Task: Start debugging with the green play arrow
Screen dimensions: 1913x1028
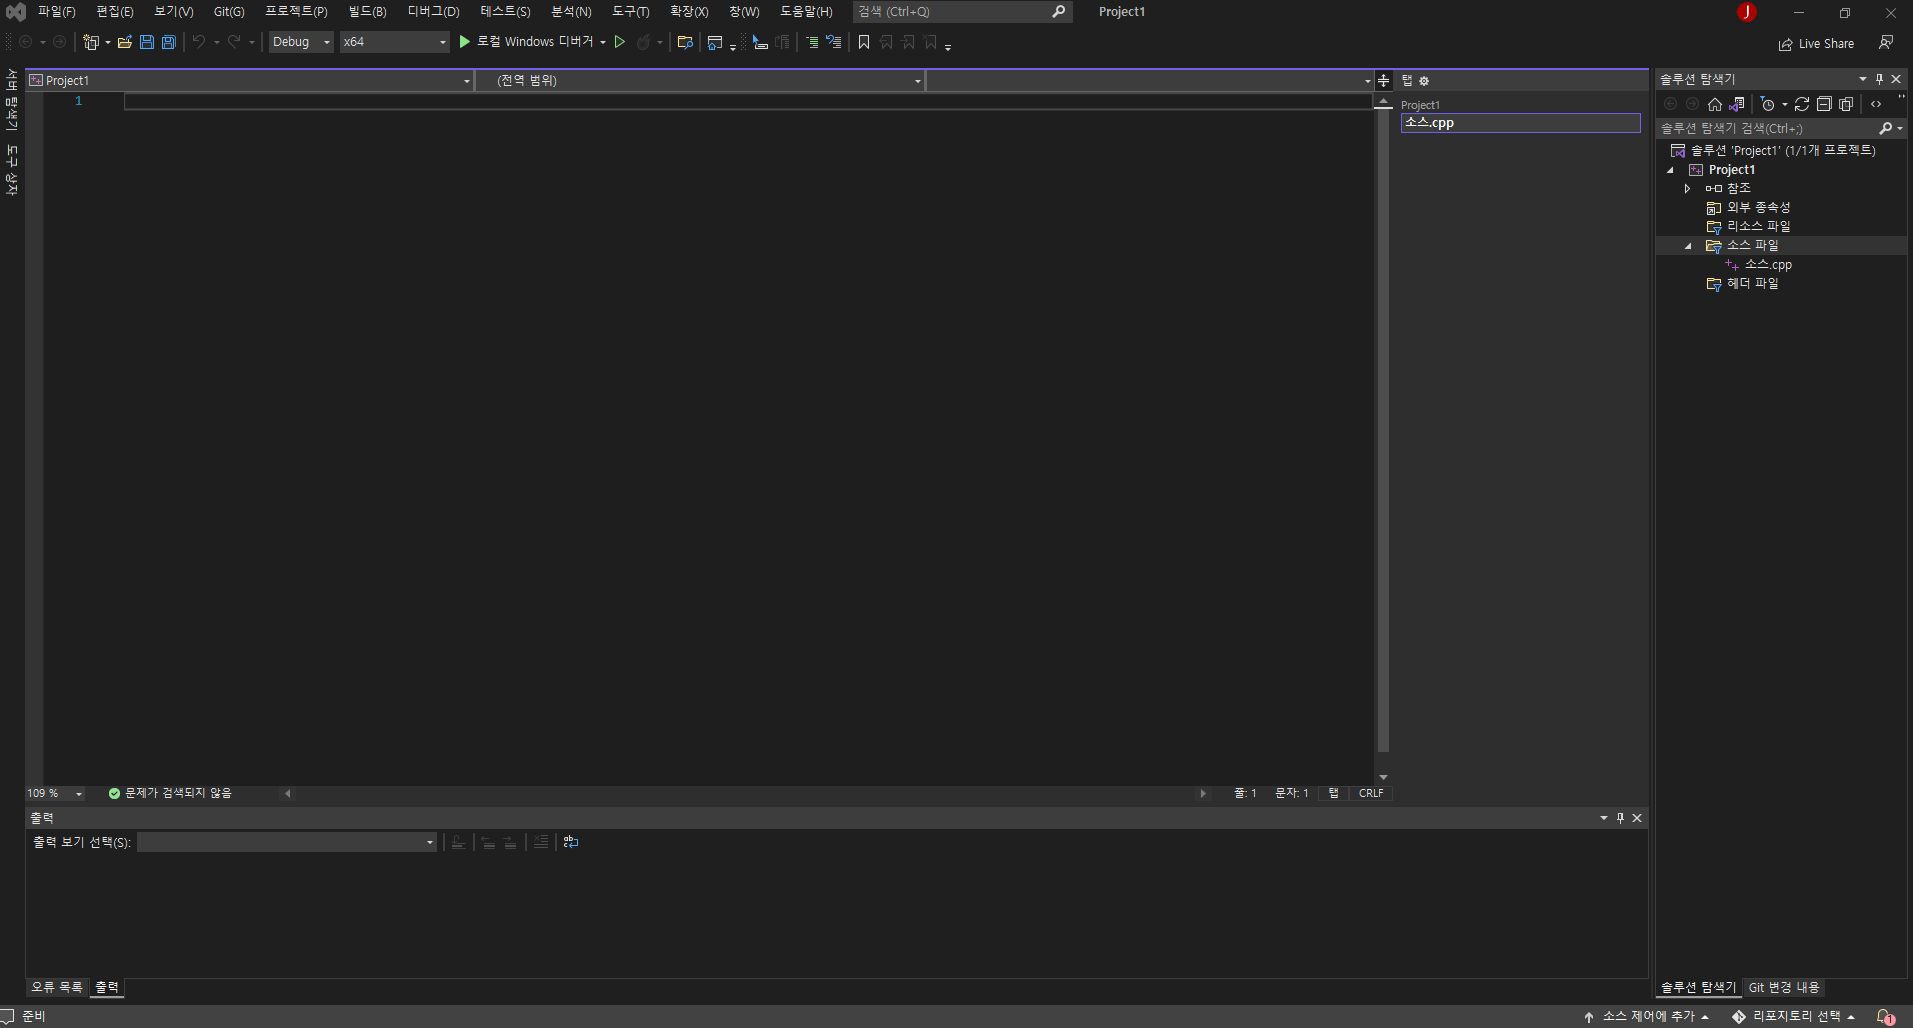Action: click(464, 42)
